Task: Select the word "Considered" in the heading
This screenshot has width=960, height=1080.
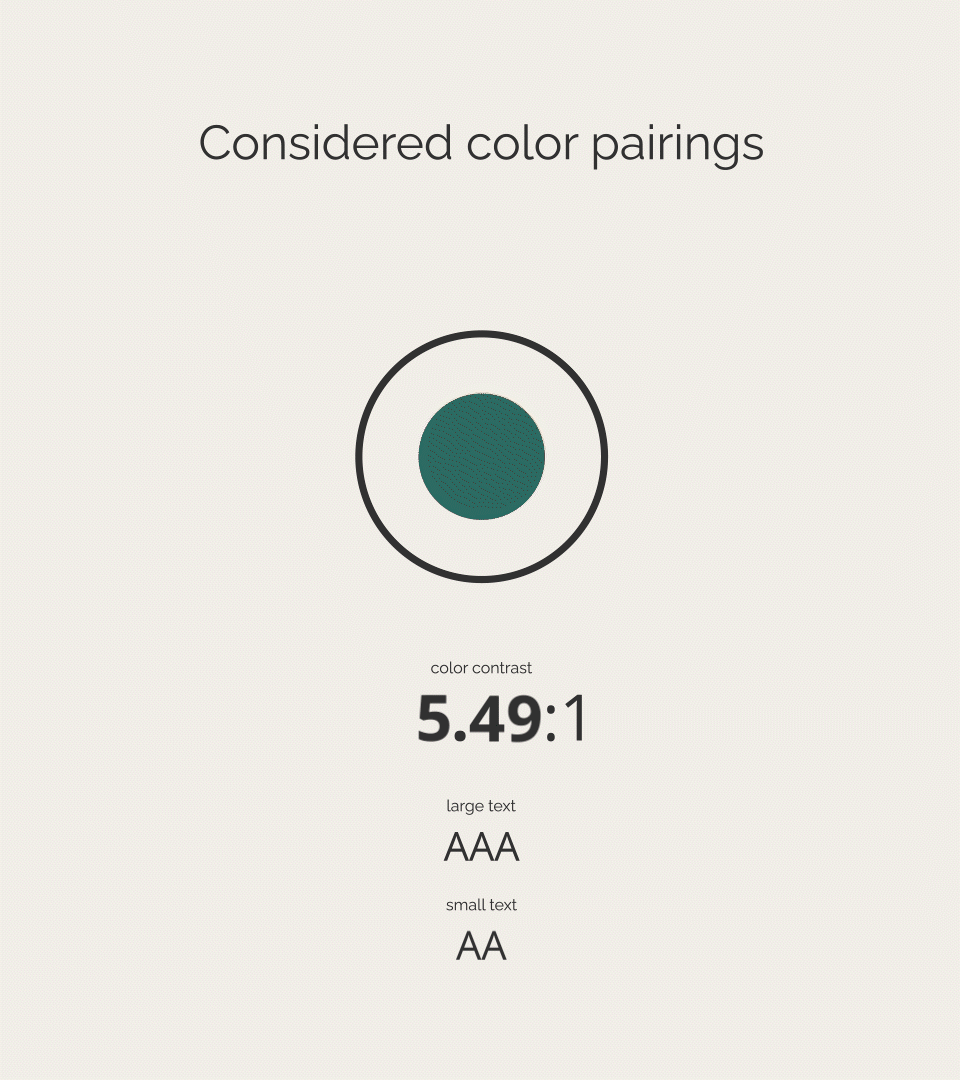Action: (x=325, y=143)
